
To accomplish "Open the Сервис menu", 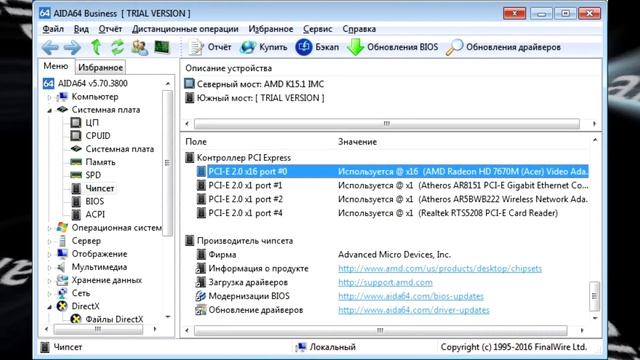I will (318, 29).
